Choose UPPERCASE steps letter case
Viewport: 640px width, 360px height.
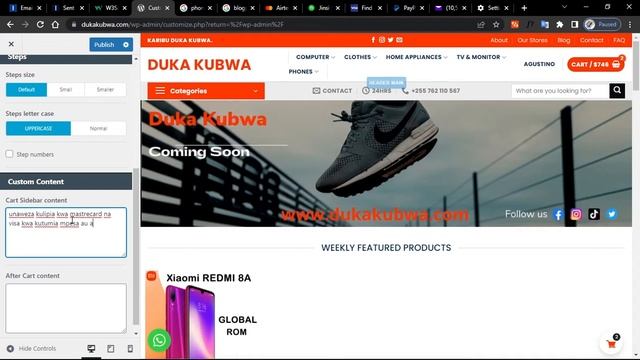point(38,129)
